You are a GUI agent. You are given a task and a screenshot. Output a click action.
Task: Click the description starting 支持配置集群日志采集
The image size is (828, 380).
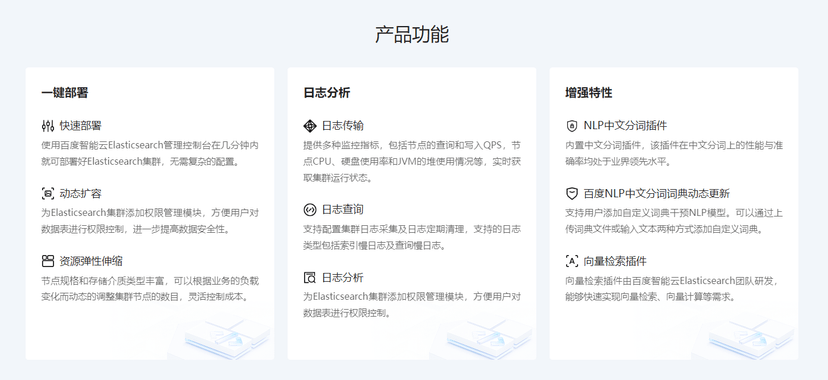pos(412,237)
